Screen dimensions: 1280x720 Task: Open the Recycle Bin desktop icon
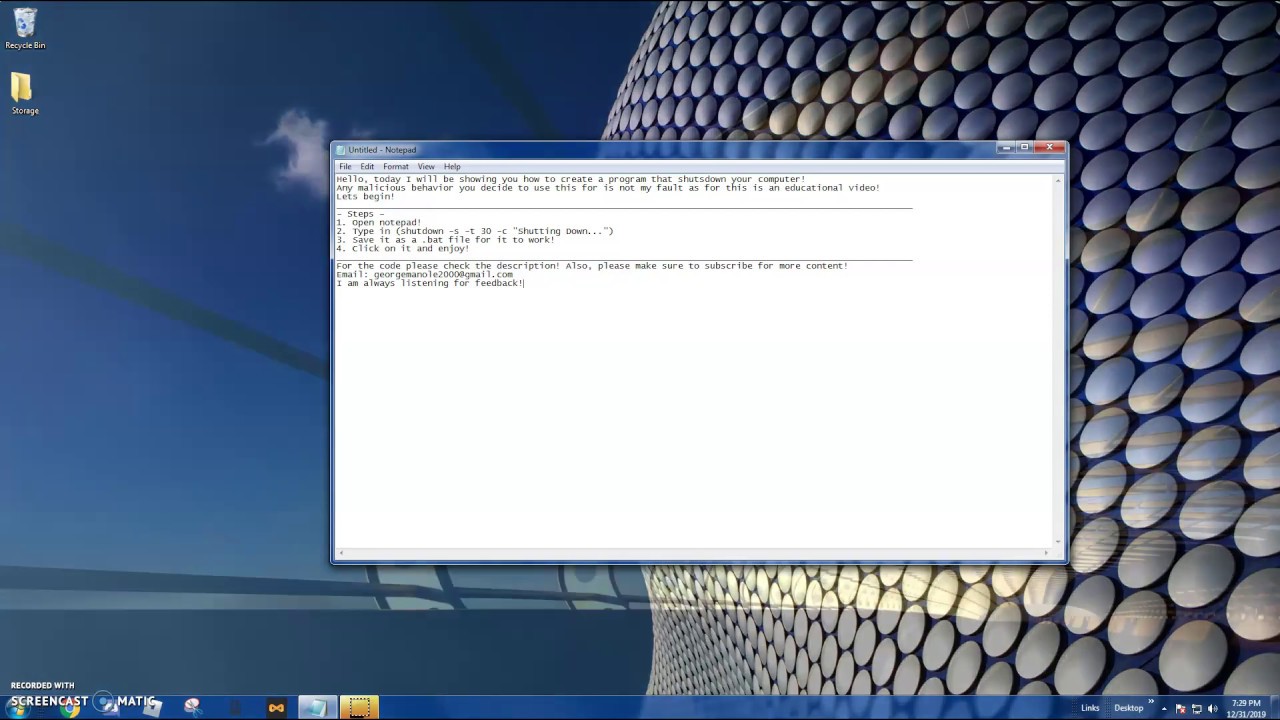(x=25, y=28)
